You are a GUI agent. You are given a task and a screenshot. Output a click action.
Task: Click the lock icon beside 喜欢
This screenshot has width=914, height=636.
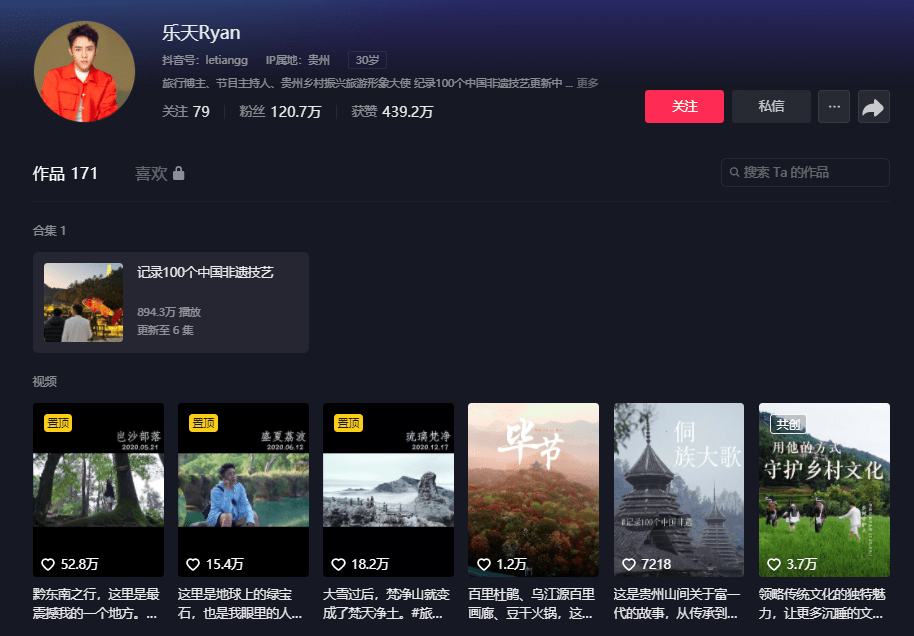point(178,174)
